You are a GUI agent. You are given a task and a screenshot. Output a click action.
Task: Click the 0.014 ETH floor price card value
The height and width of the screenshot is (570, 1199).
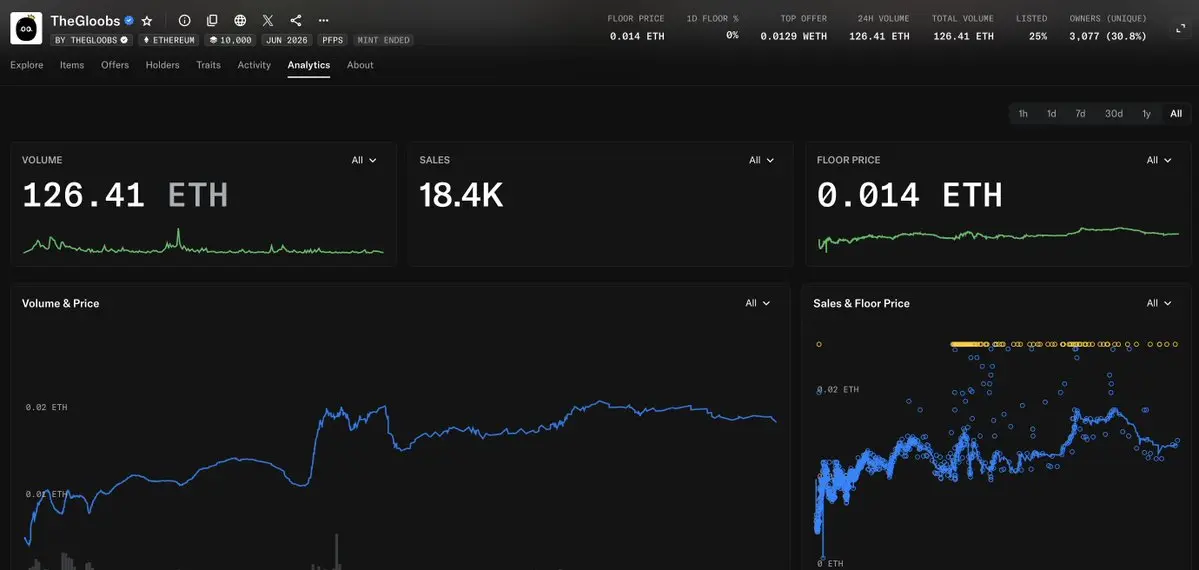click(909, 196)
